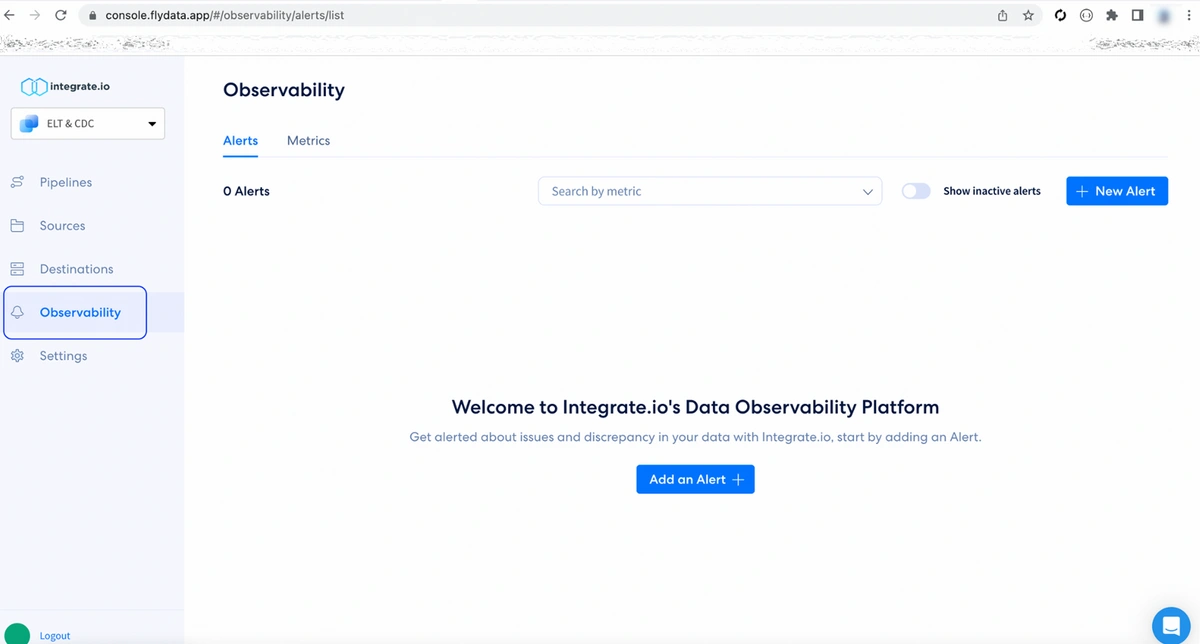
Task: Click the circular sync extension icon
Action: 1061,16
